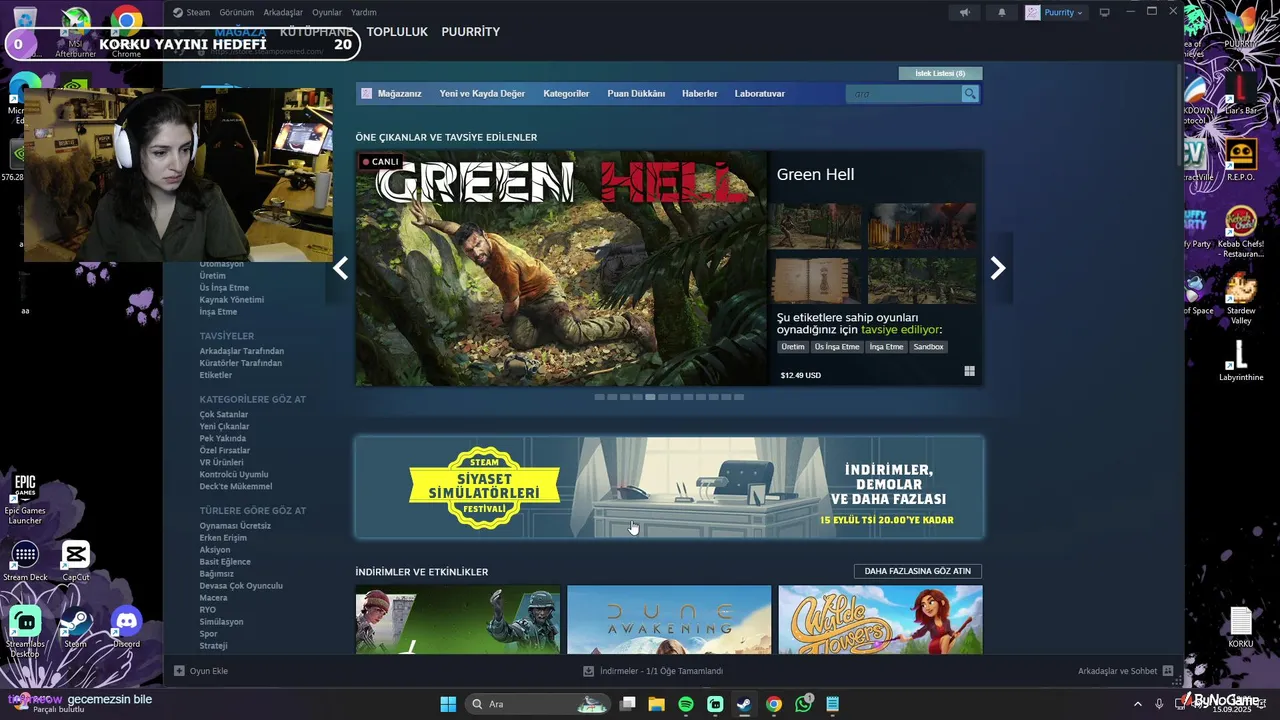Image resolution: width=1280 pixels, height=720 pixels.
Task: Open the Labyrinthine desktop shortcut
Action: (x=1241, y=360)
